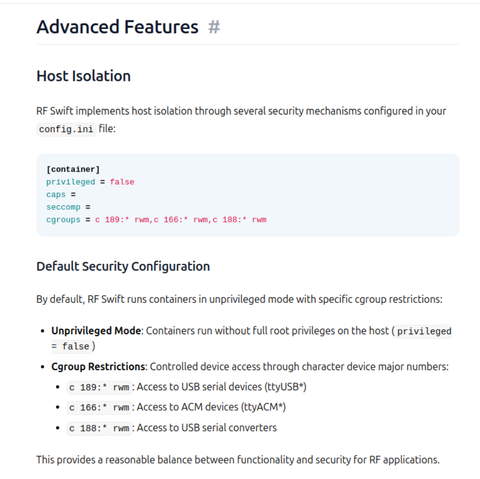
Task: Click the privileged key in code block
Action: coord(71,182)
